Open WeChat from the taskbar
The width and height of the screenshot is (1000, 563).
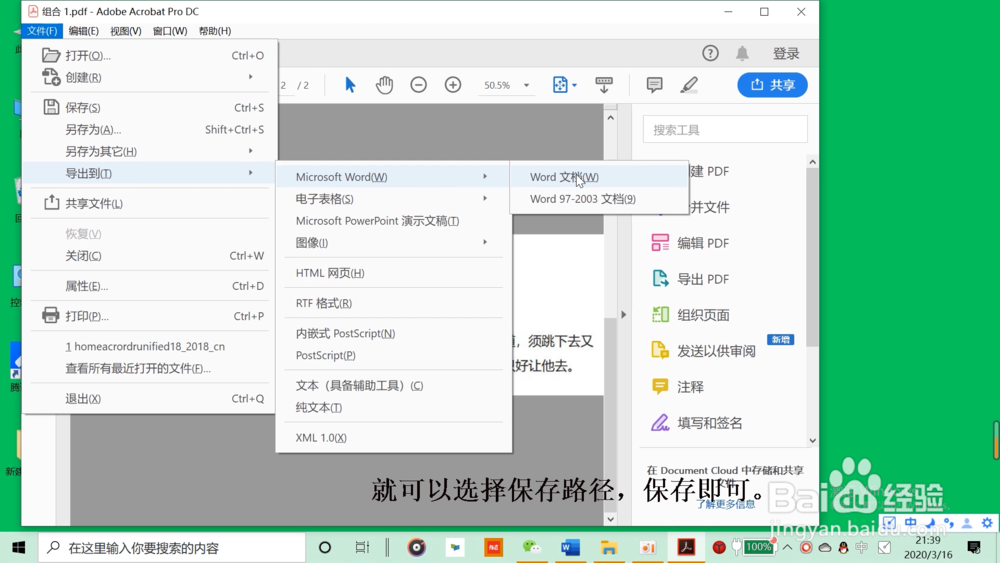click(531, 548)
